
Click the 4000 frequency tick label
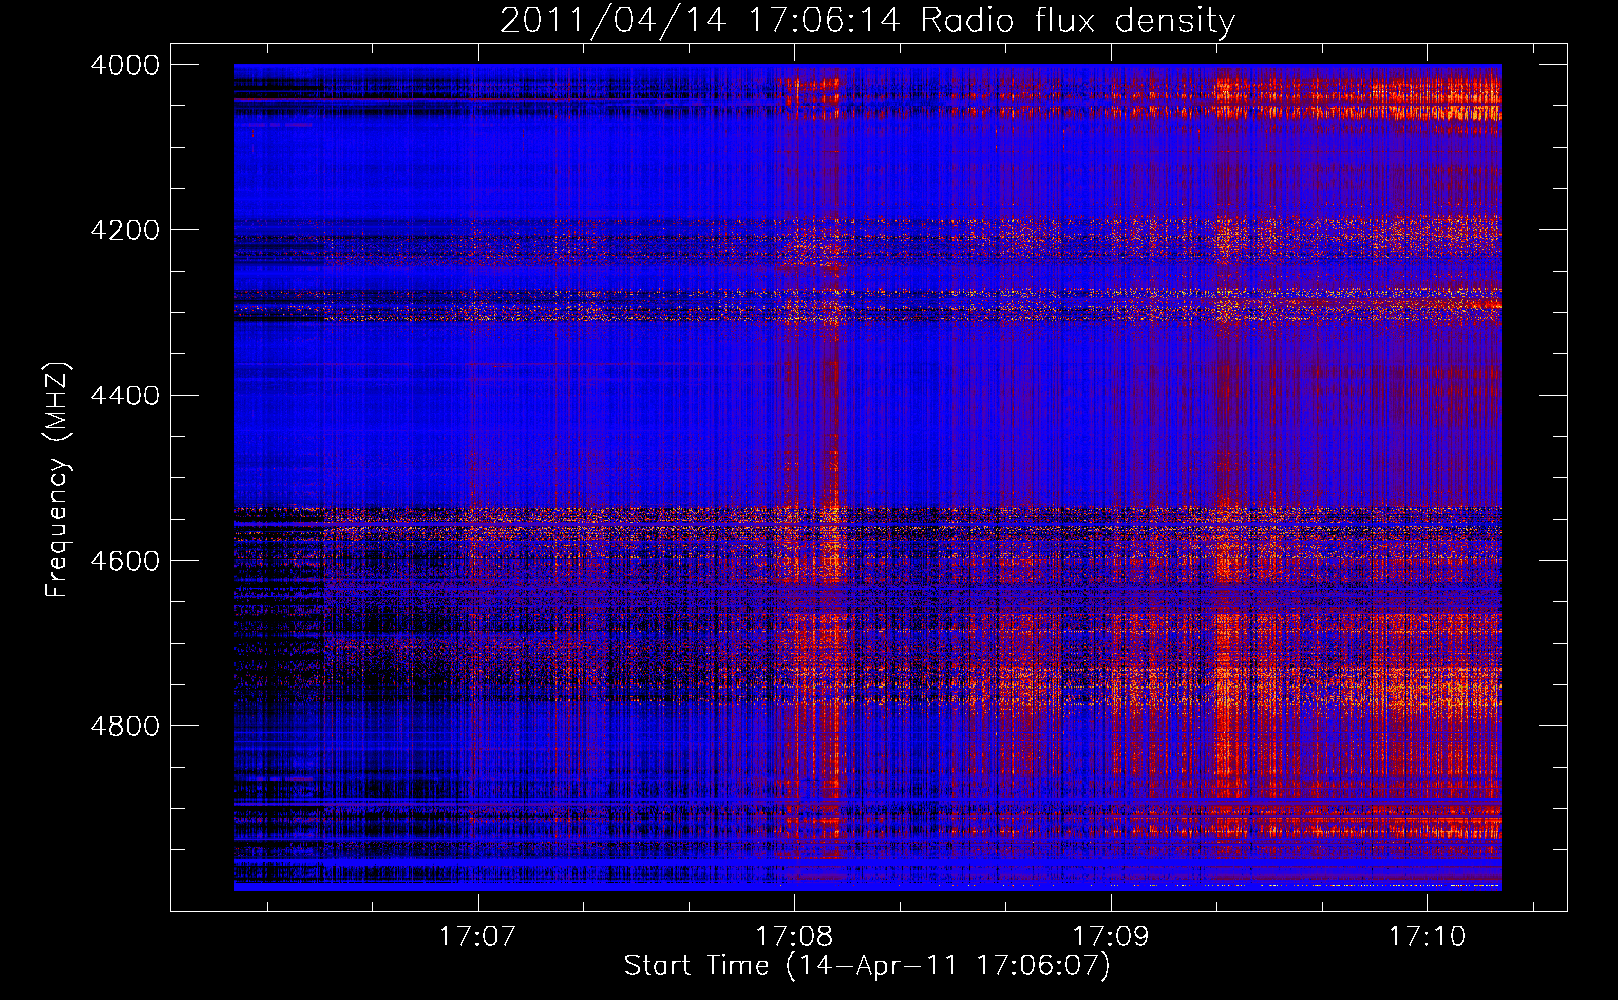click(x=125, y=65)
